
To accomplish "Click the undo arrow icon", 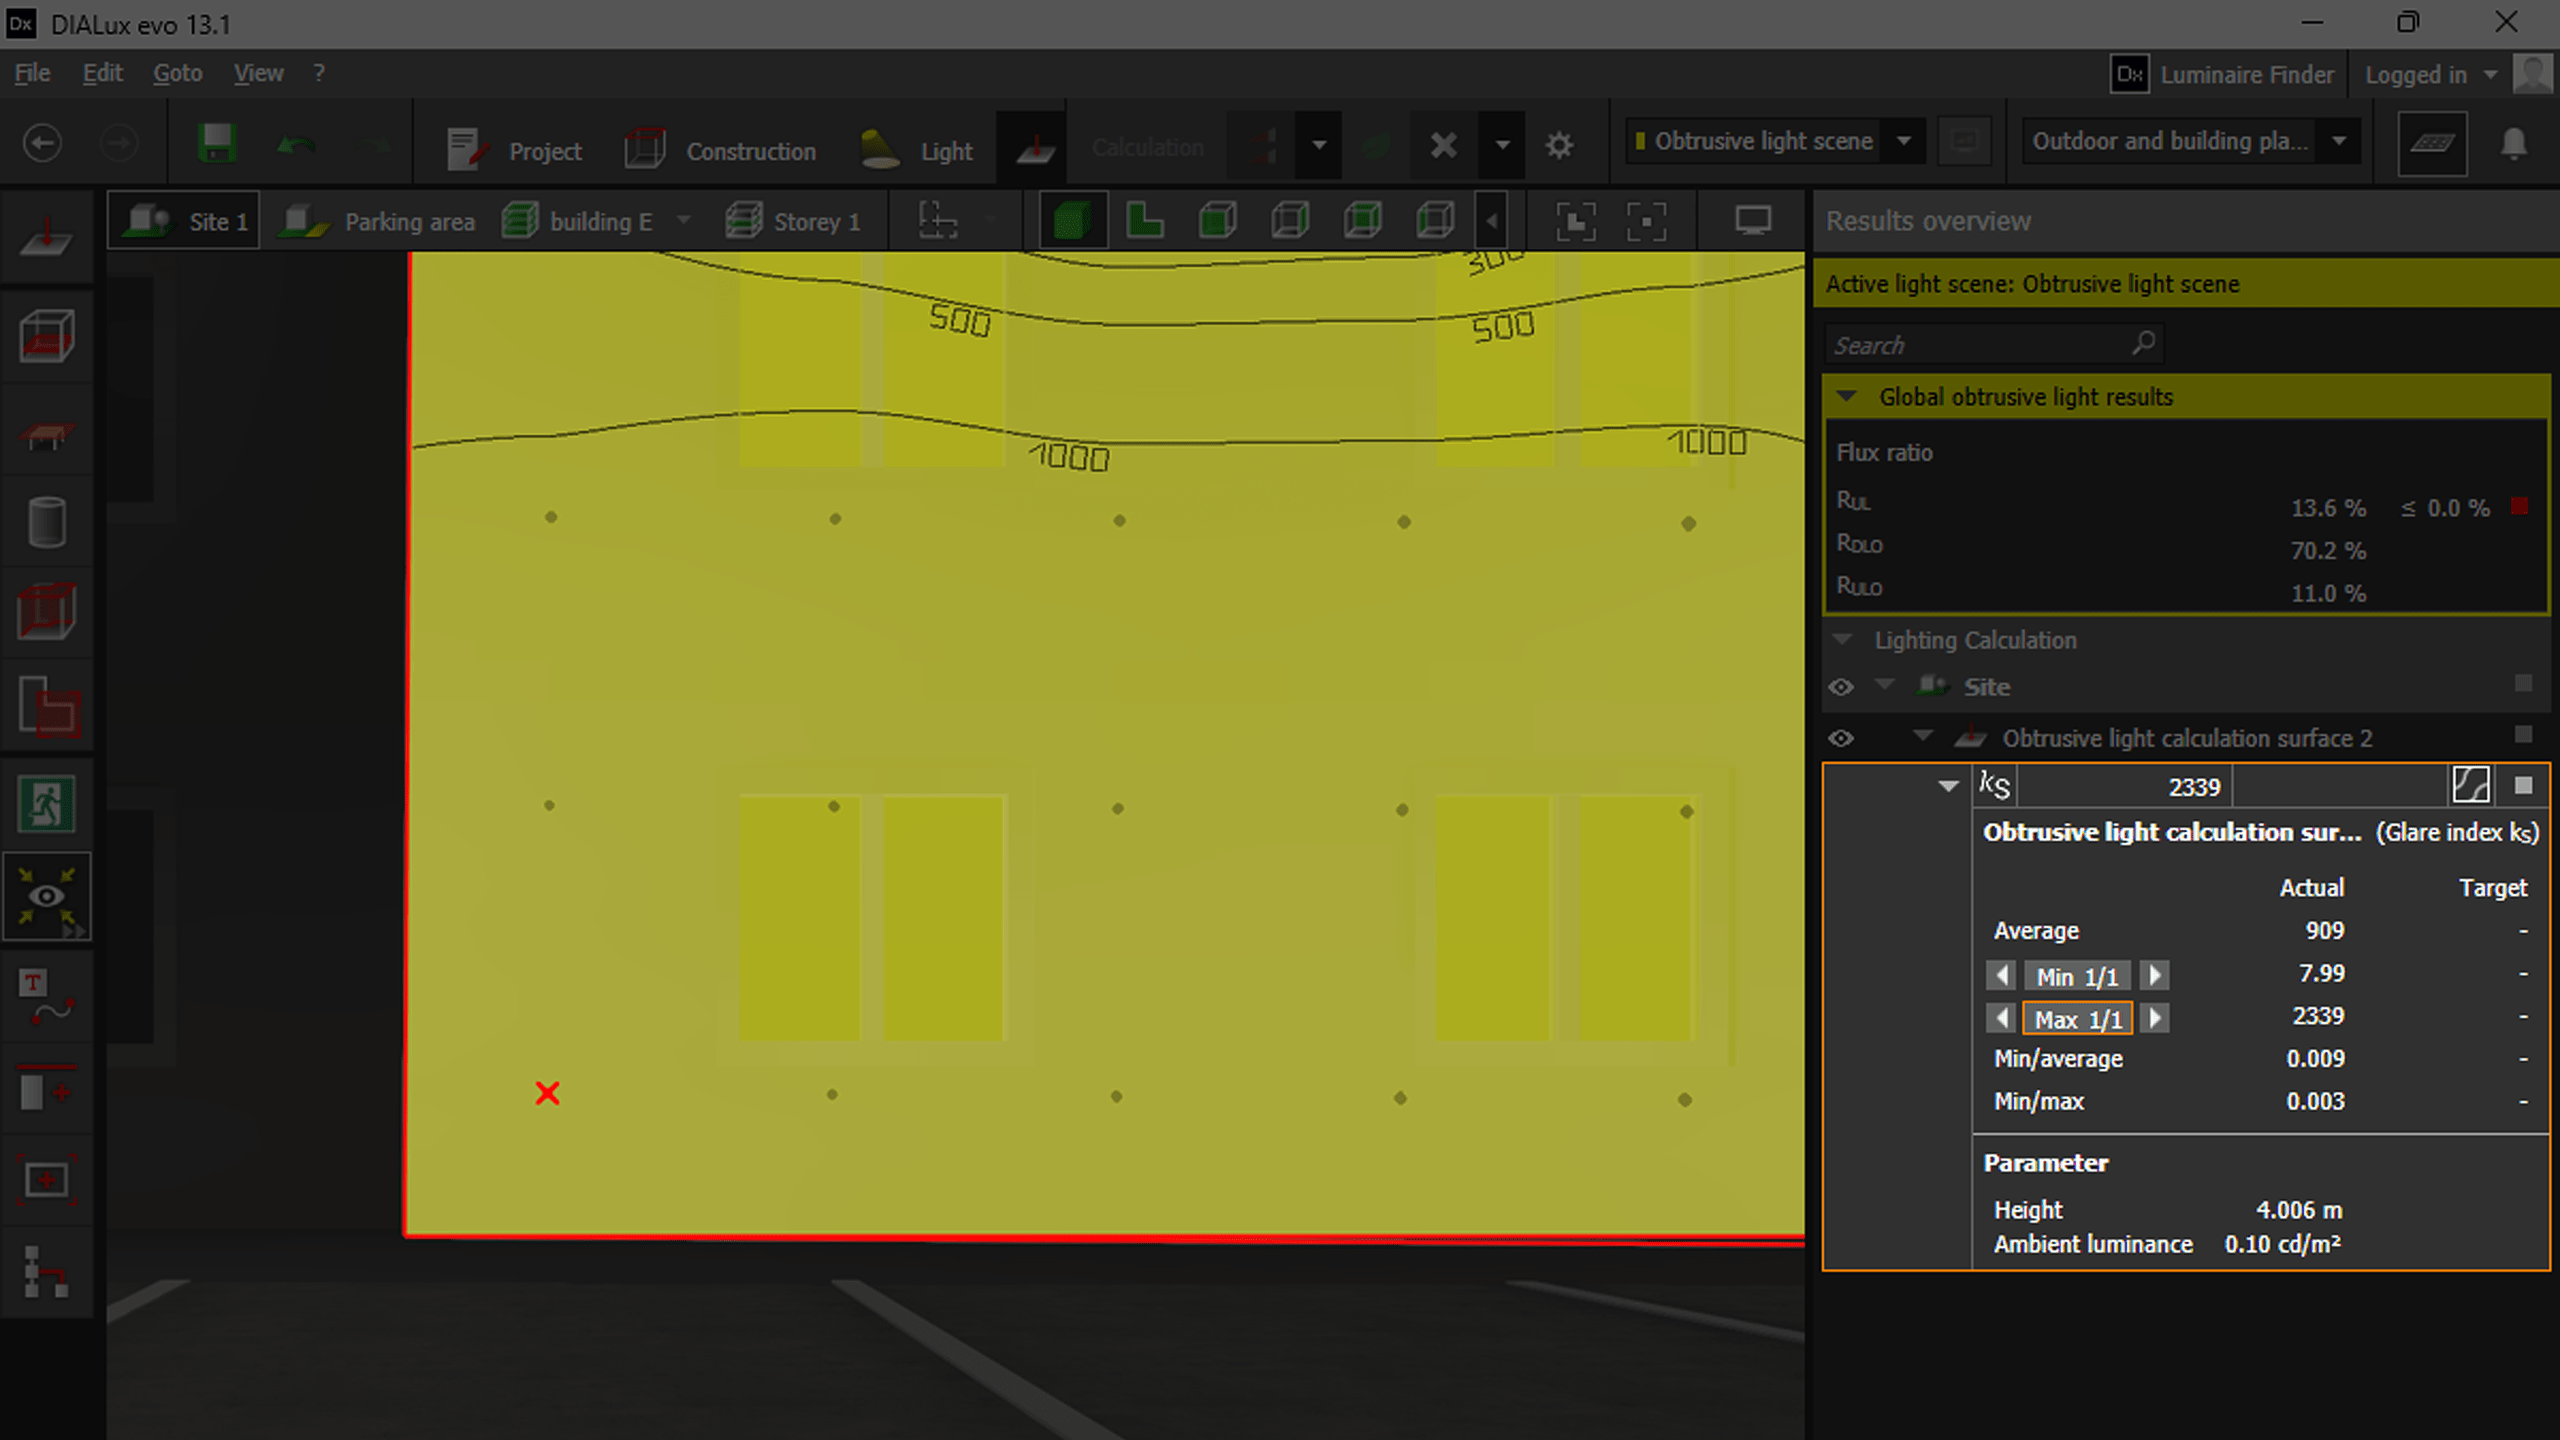I will tap(296, 146).
